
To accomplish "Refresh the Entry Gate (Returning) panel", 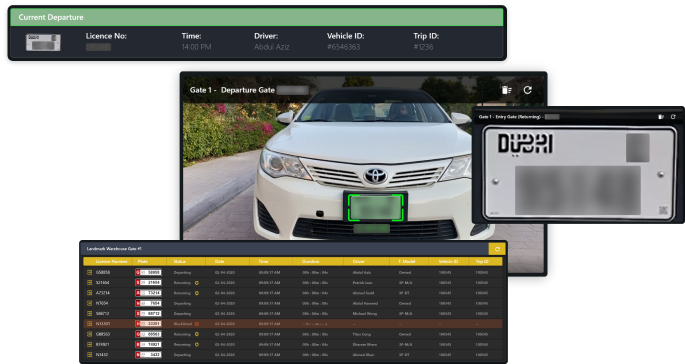I will pyautogui.click(x=673, y=117).
